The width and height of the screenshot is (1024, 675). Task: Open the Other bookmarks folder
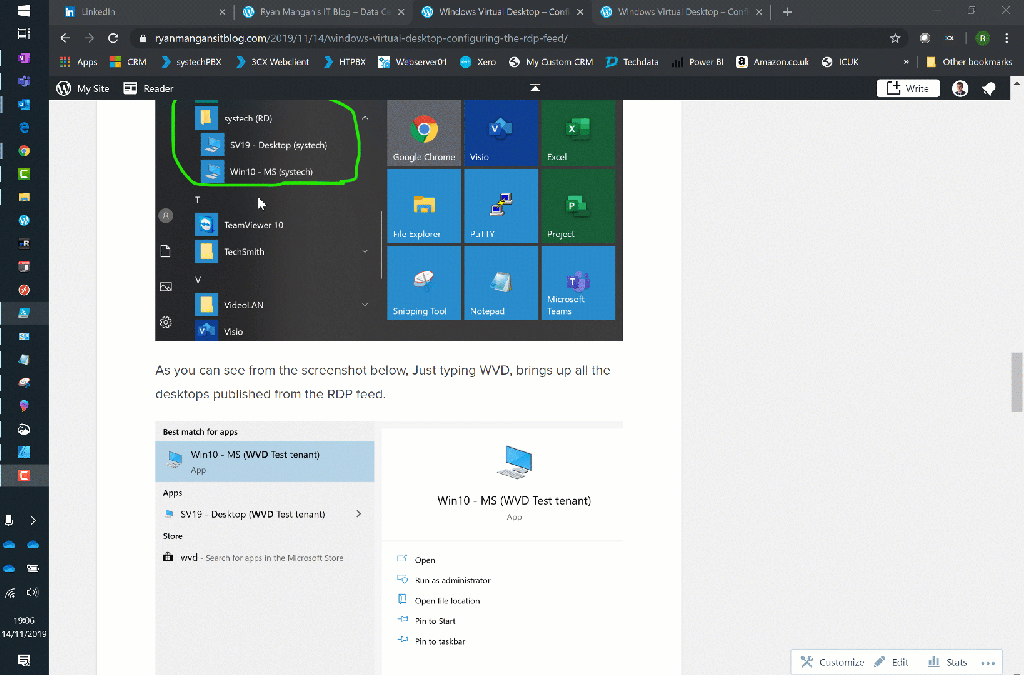pos(969,62)
